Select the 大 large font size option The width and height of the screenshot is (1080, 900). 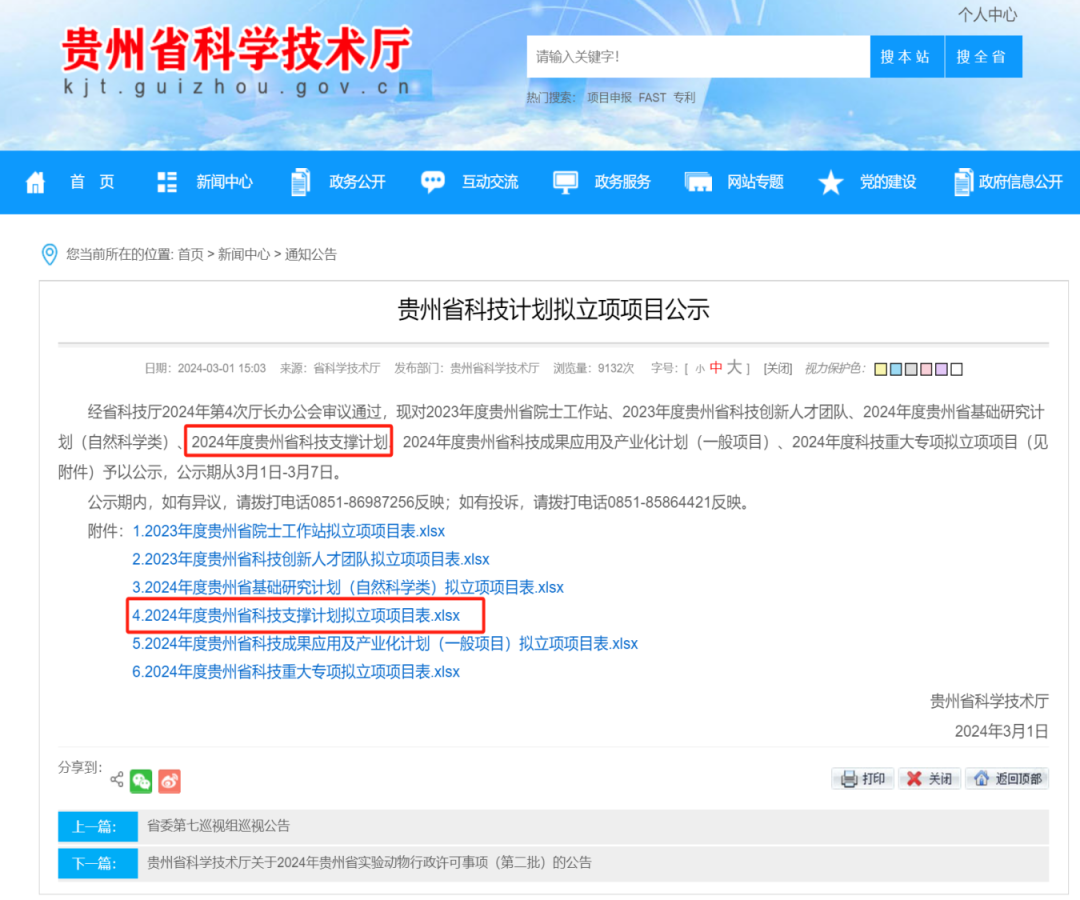point(735,367)
